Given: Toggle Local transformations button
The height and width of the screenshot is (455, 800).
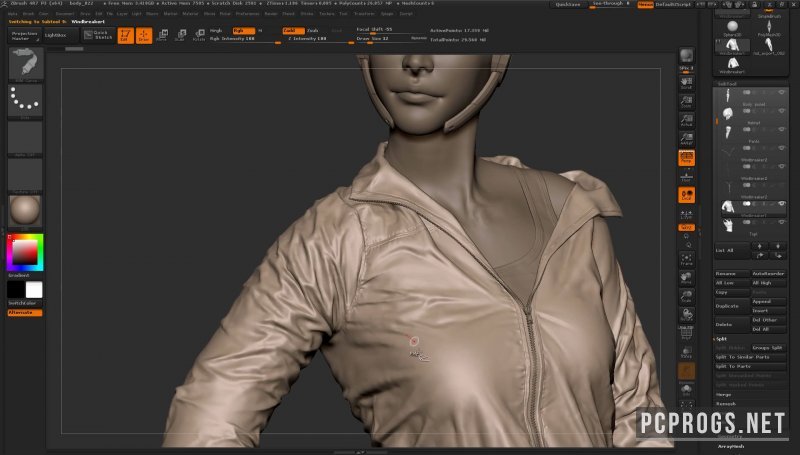Looking at the screenshot, I should tap(686, 195).
